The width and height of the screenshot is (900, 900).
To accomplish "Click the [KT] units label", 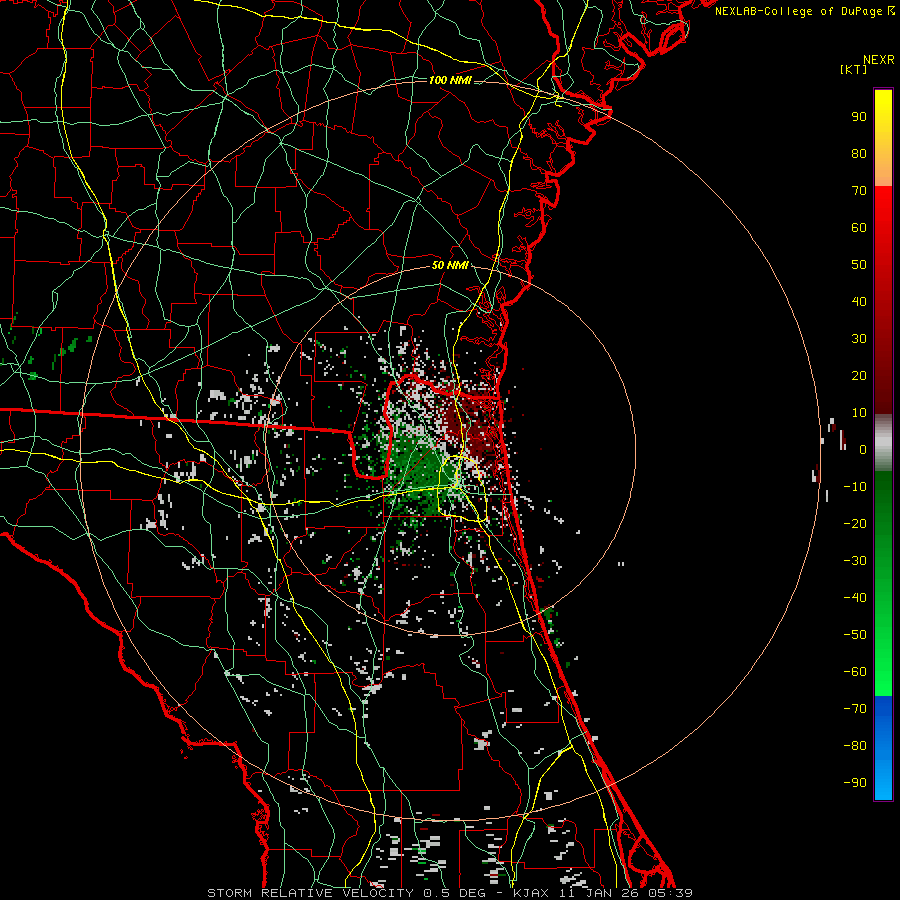I will (x=854, y=69).
